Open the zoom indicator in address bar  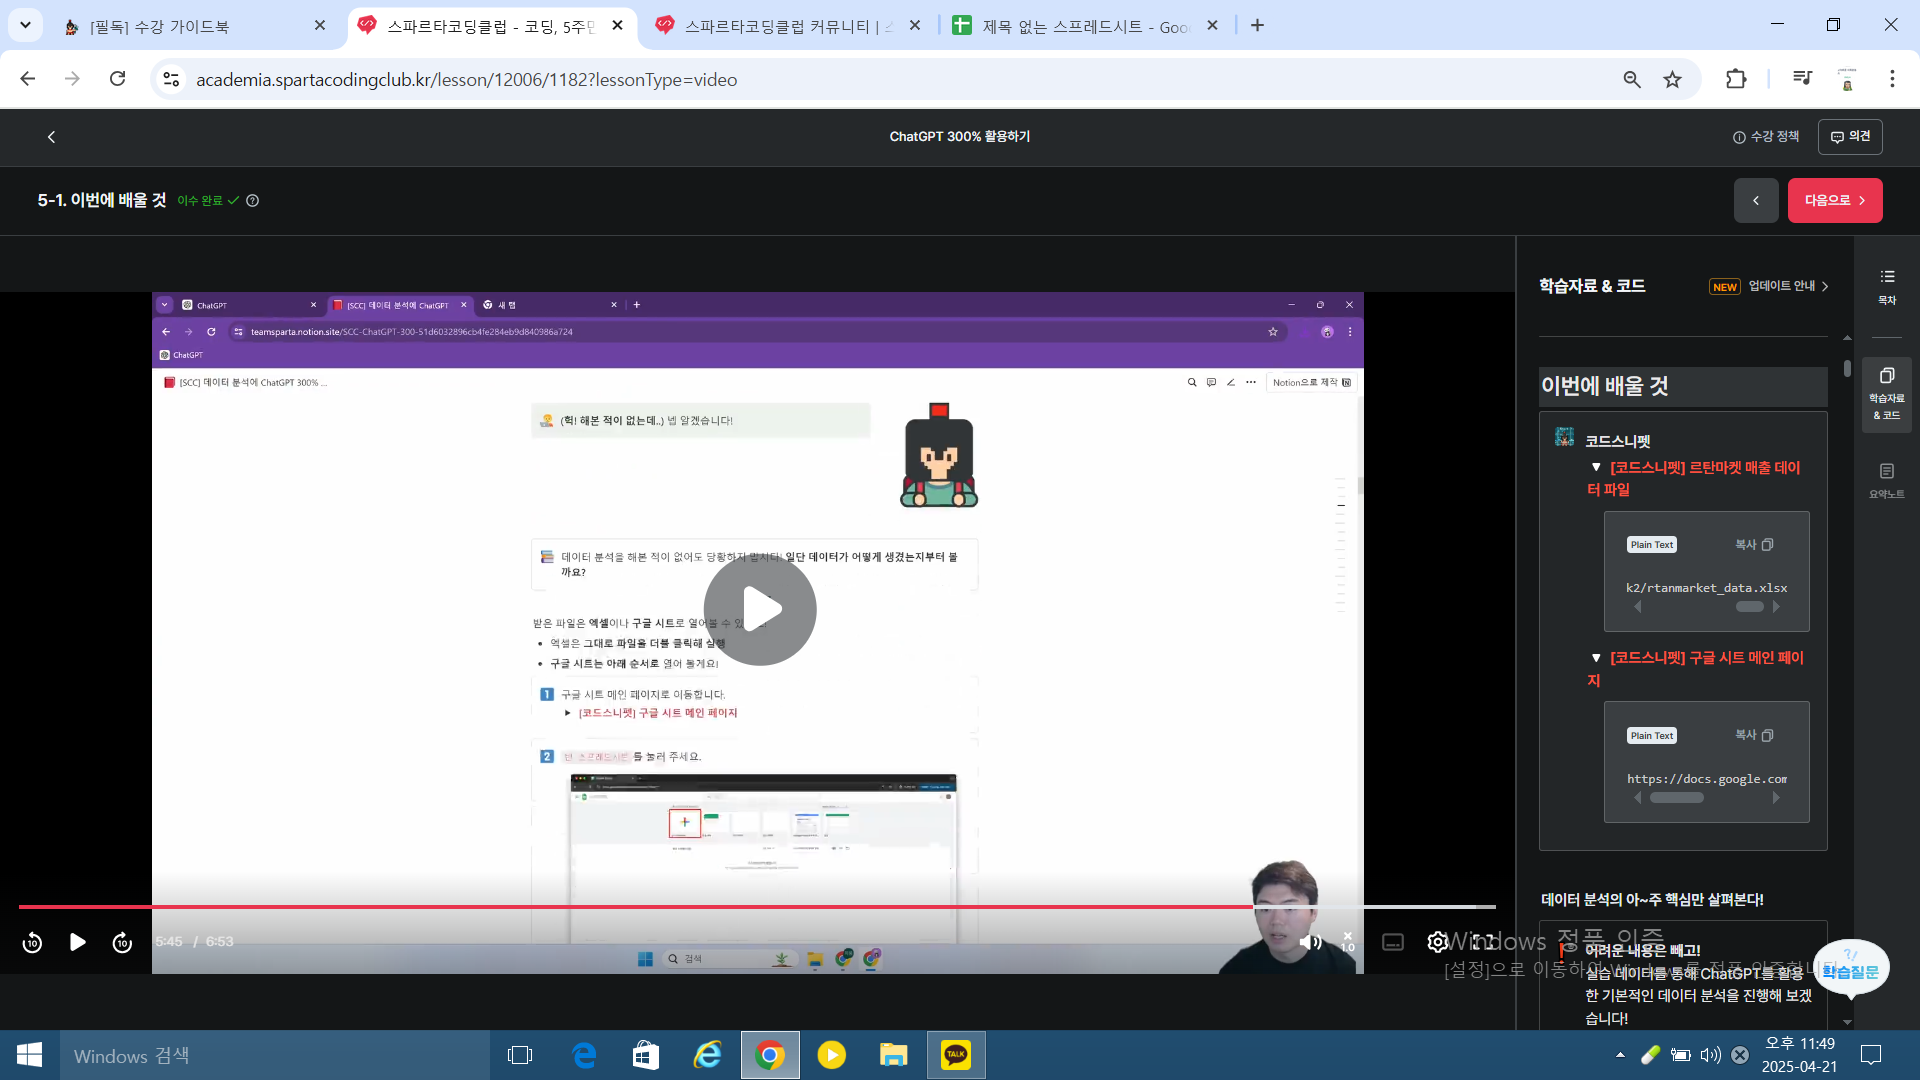pyautogui.click(x=1632, y=79)
